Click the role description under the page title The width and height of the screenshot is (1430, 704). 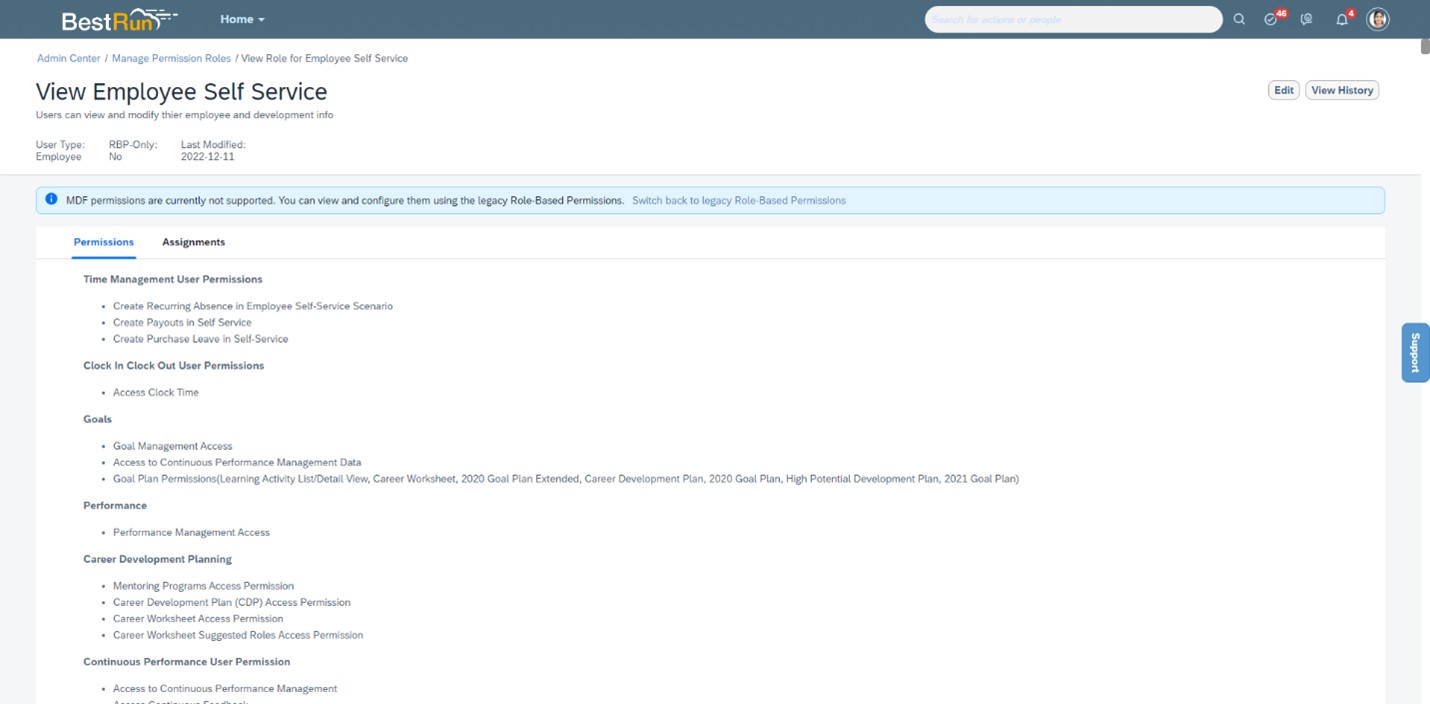(x=185, y=115)
